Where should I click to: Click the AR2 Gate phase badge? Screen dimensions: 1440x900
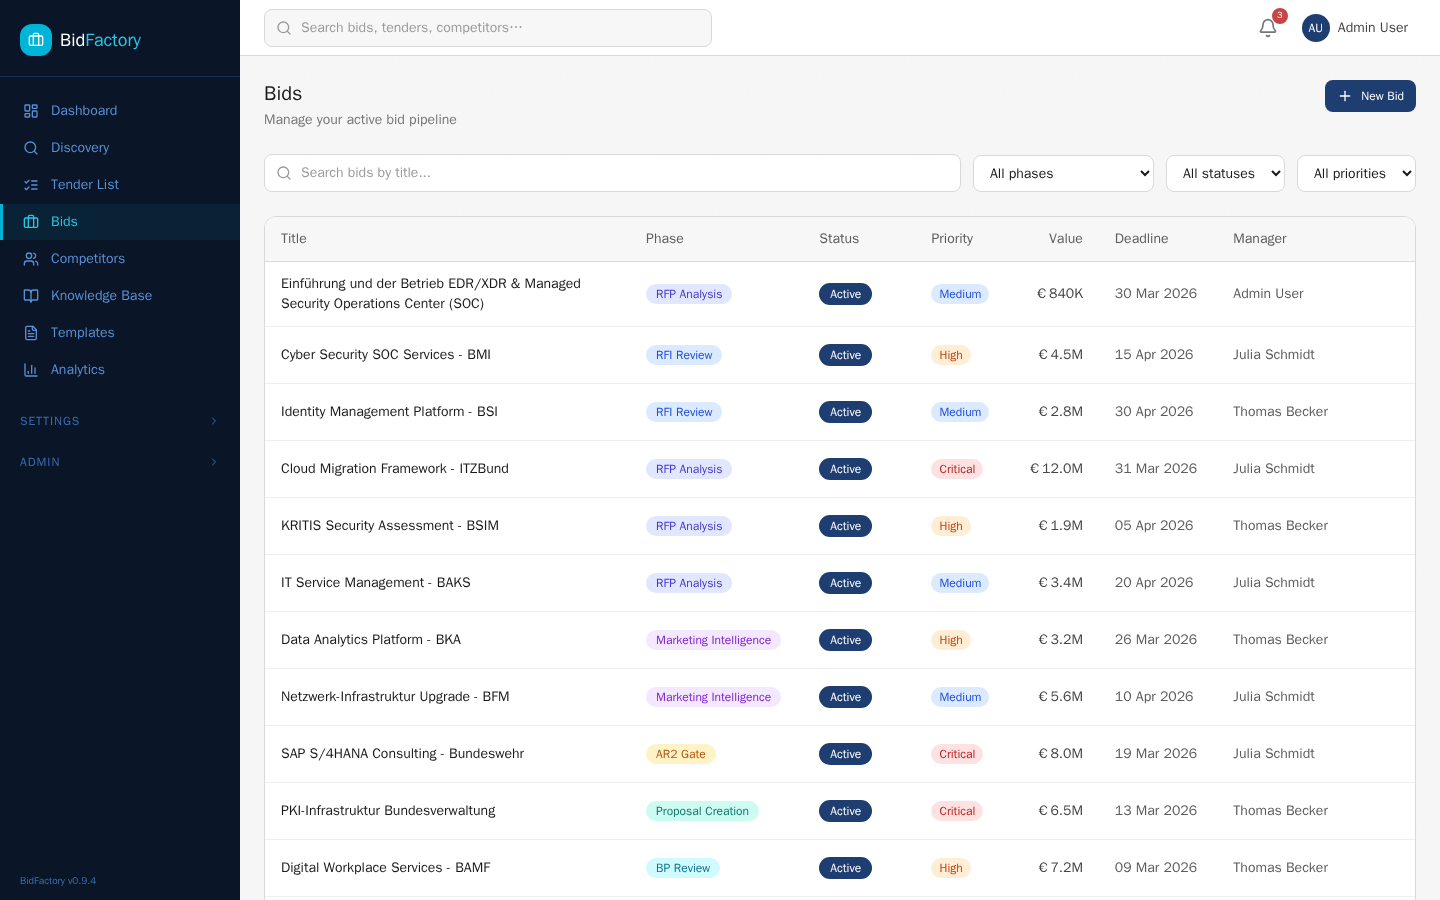(681, 754)
